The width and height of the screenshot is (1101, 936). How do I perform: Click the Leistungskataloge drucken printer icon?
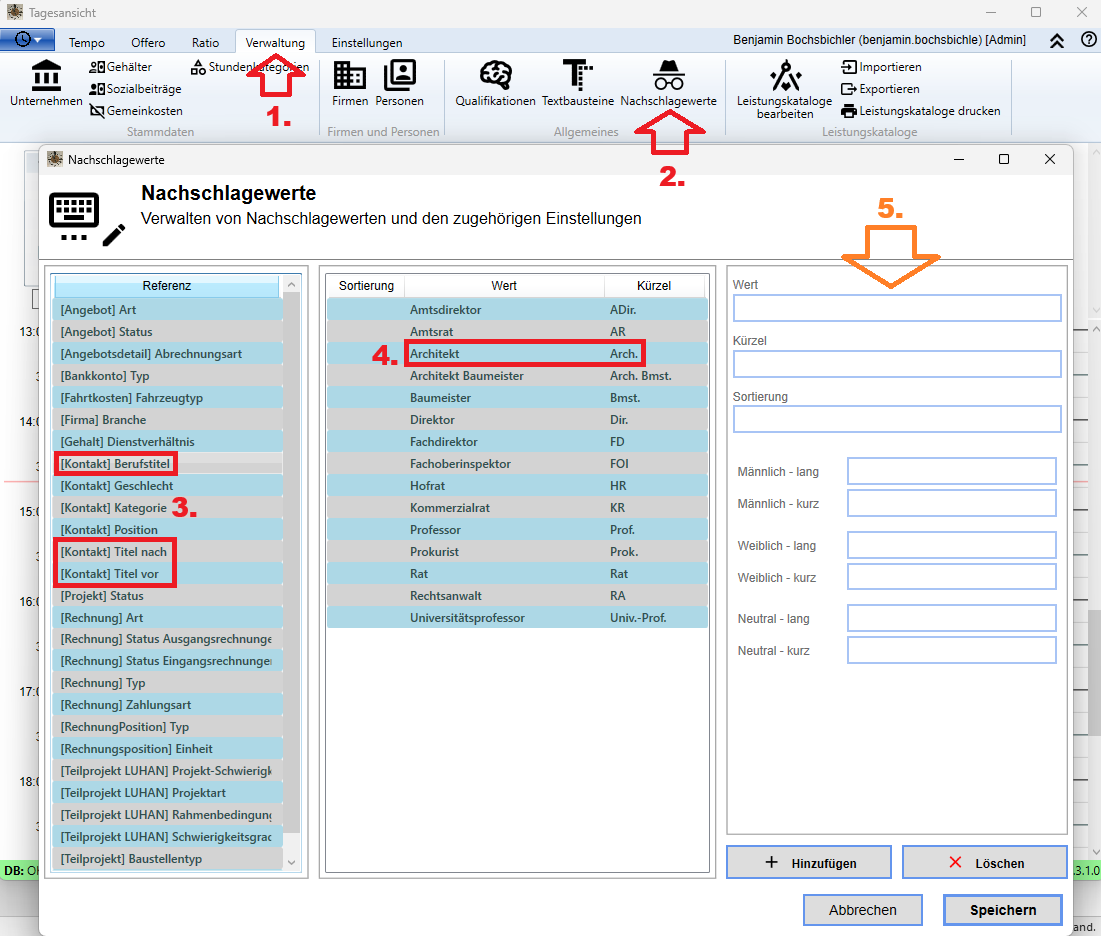point(849,111)
